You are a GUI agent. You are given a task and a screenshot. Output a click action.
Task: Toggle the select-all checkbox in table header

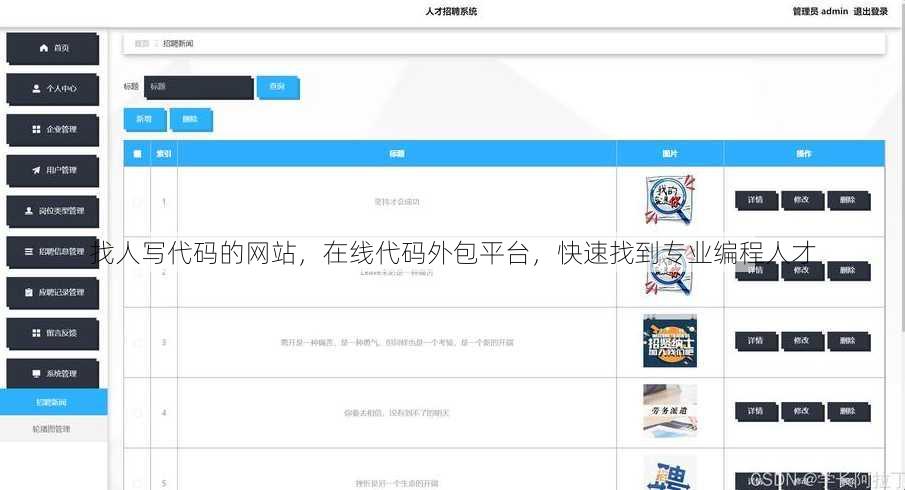[137, 154]
